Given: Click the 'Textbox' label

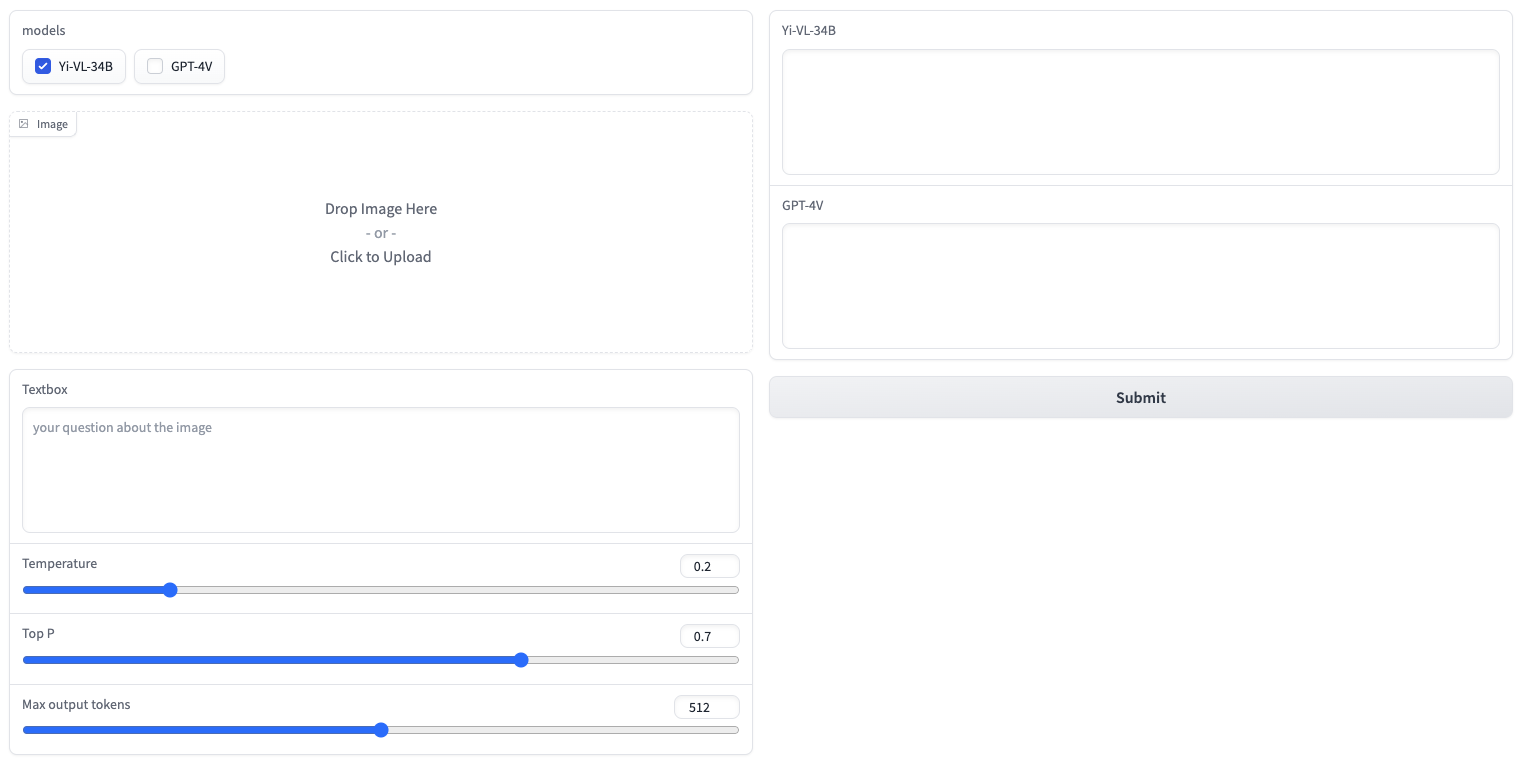Looking at the screenshot, I should (45, 389).
